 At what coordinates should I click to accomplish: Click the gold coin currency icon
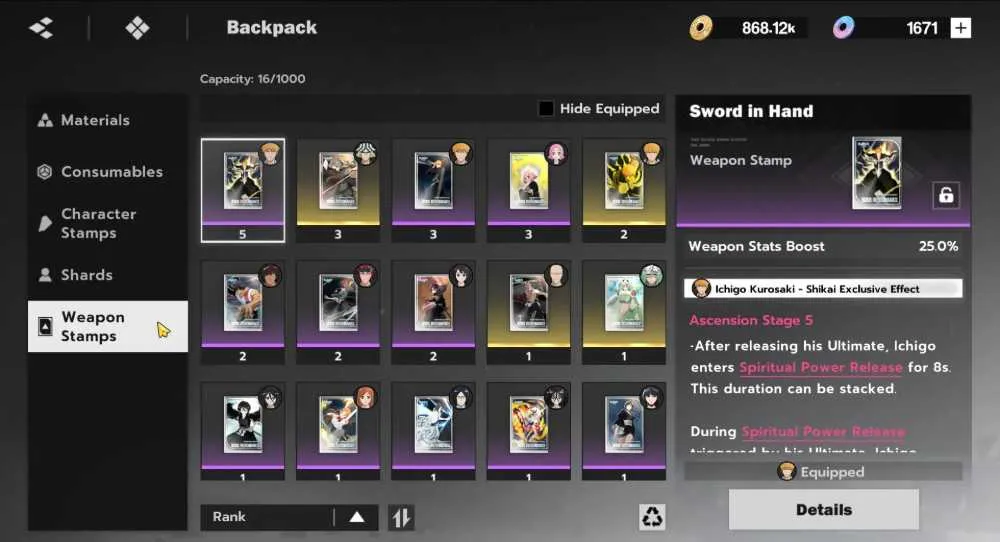(x=701, y=28)
